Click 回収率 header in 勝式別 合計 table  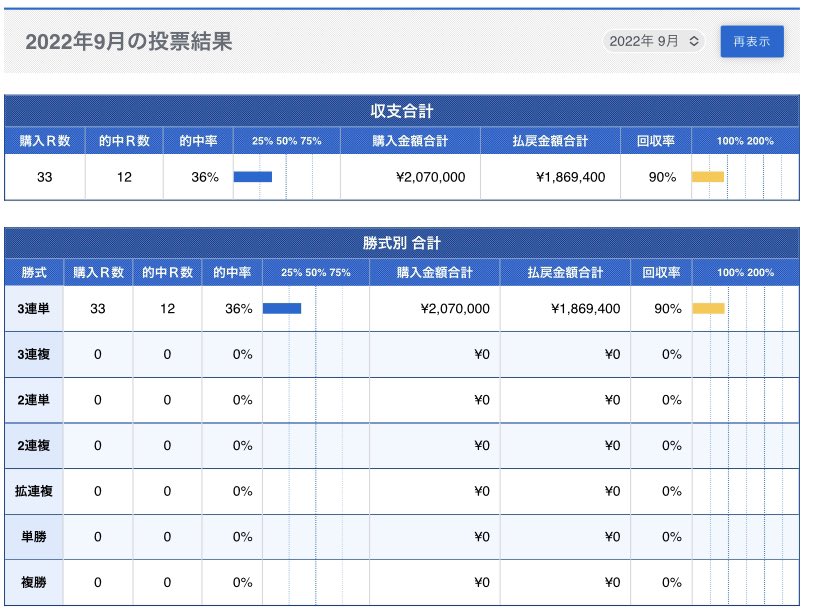click(x=661, y=272)
